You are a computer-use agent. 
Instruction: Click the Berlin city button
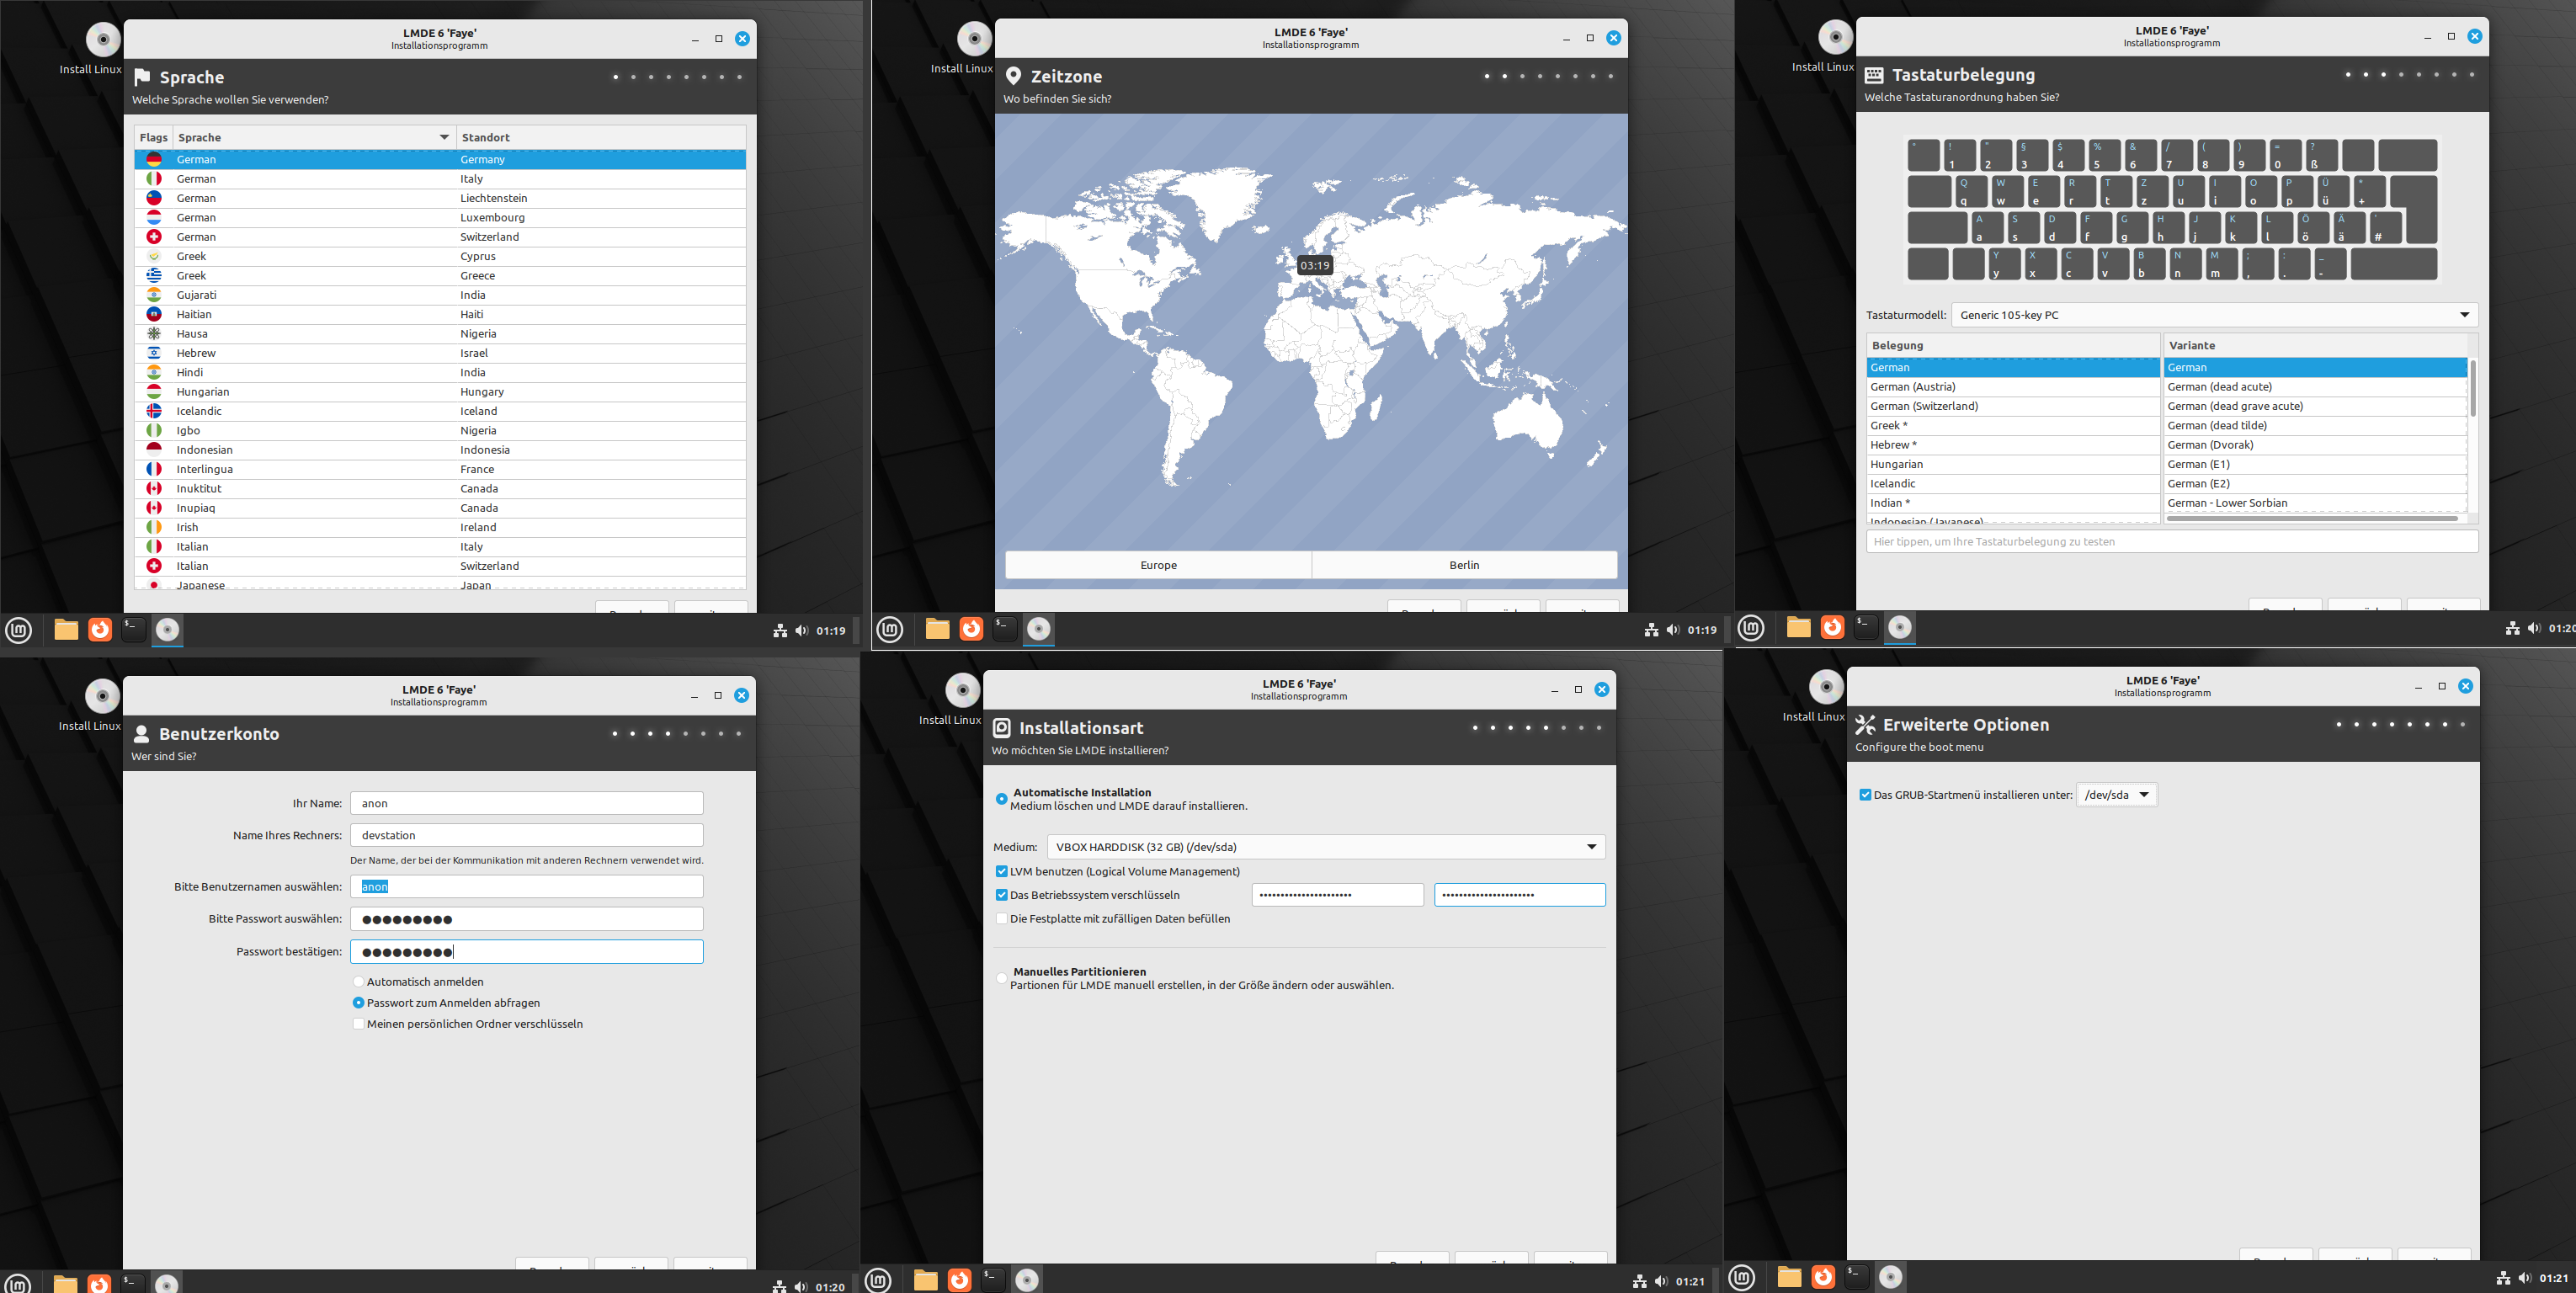coord(1464,565)
